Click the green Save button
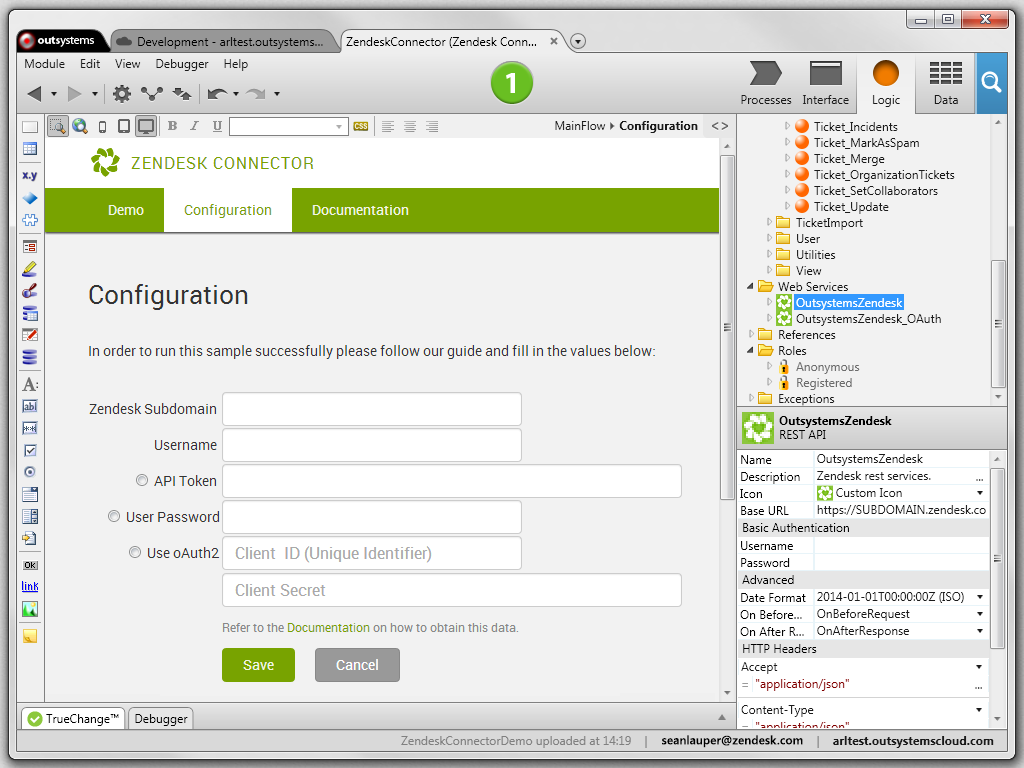1024x768 pixels. [x=258, y=665]
